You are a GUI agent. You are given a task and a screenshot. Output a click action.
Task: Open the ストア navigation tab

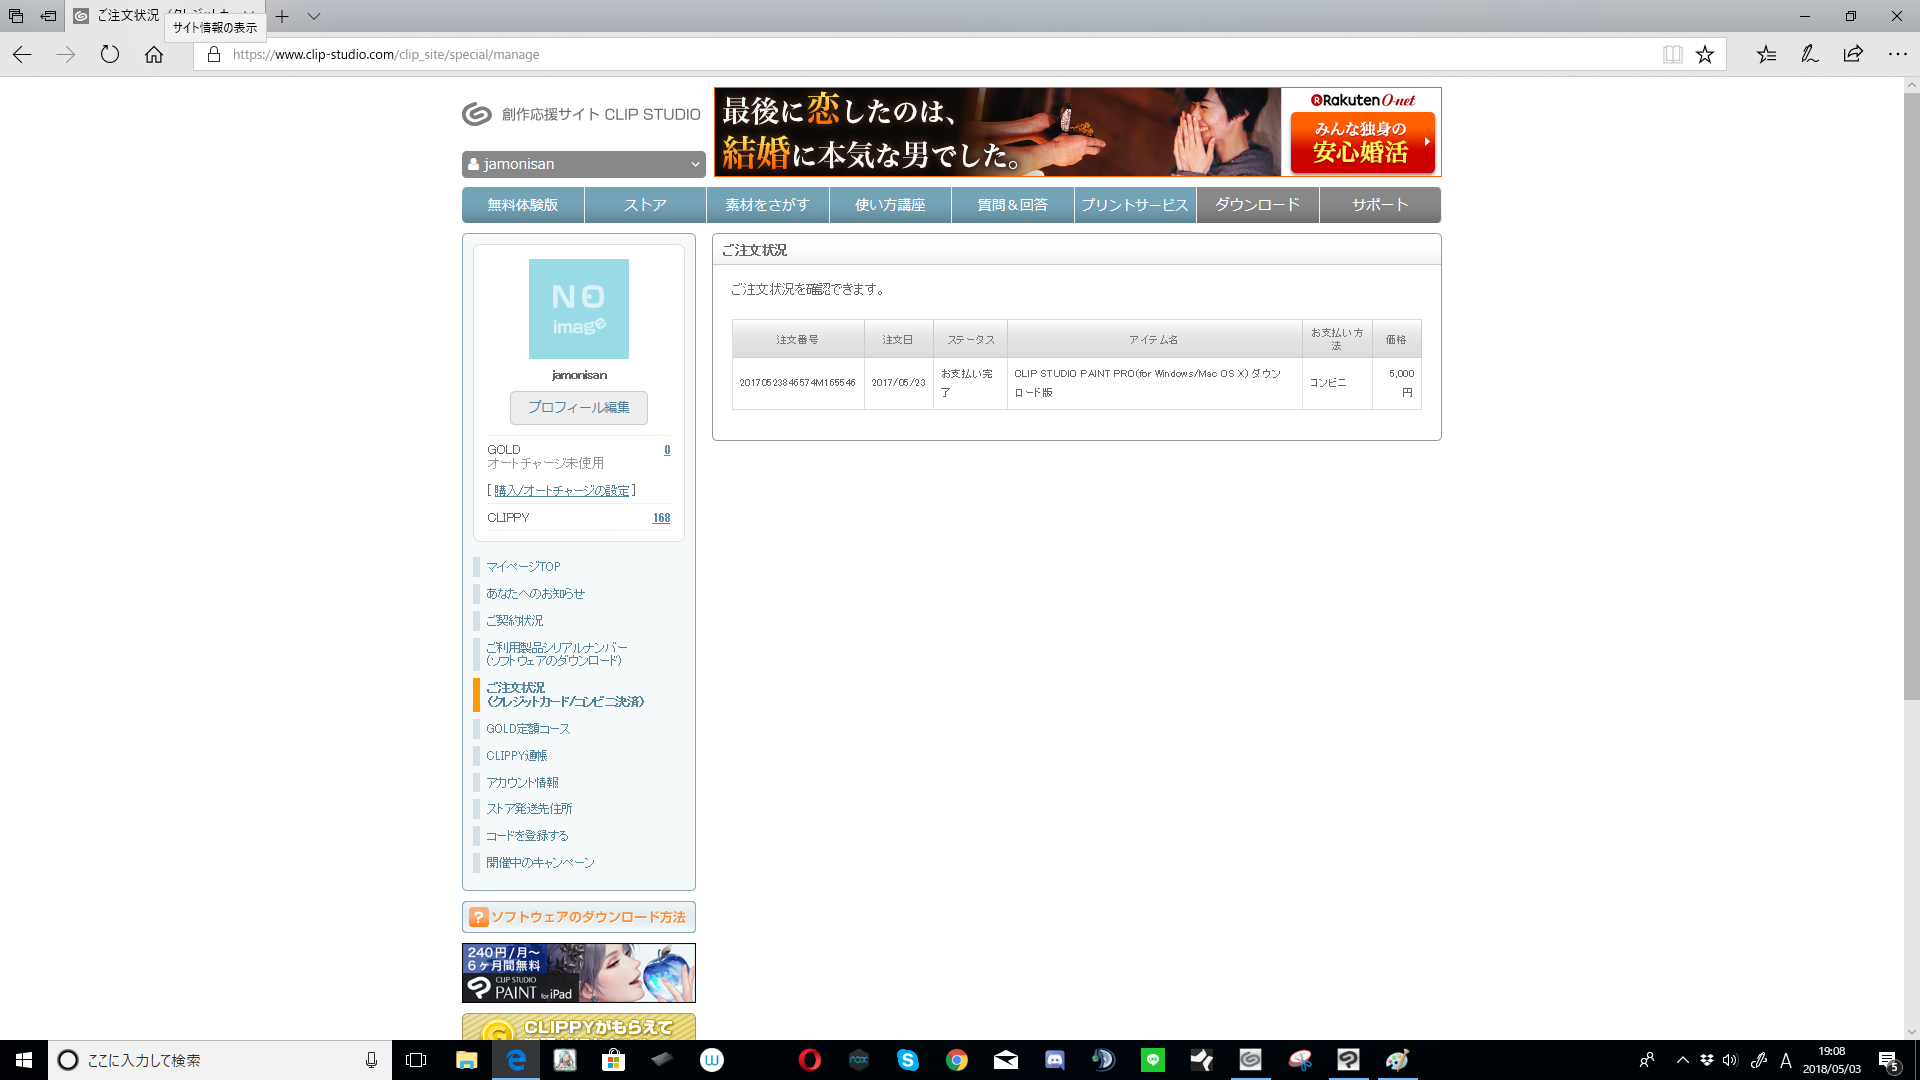tap(645, 205)
